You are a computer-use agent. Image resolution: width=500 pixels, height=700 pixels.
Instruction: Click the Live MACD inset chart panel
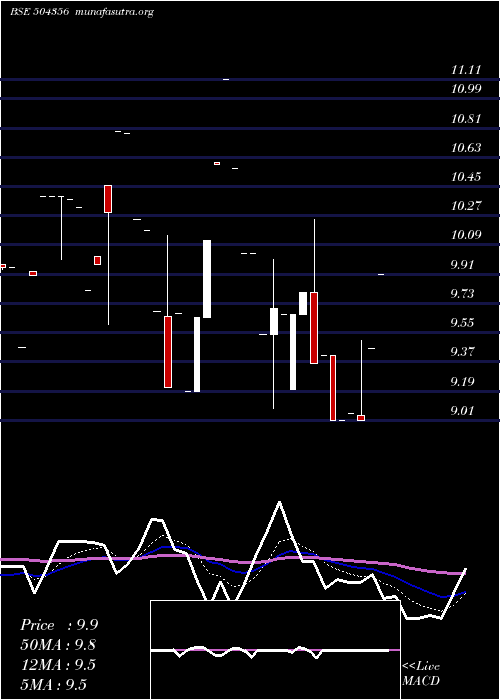point(275,650)
